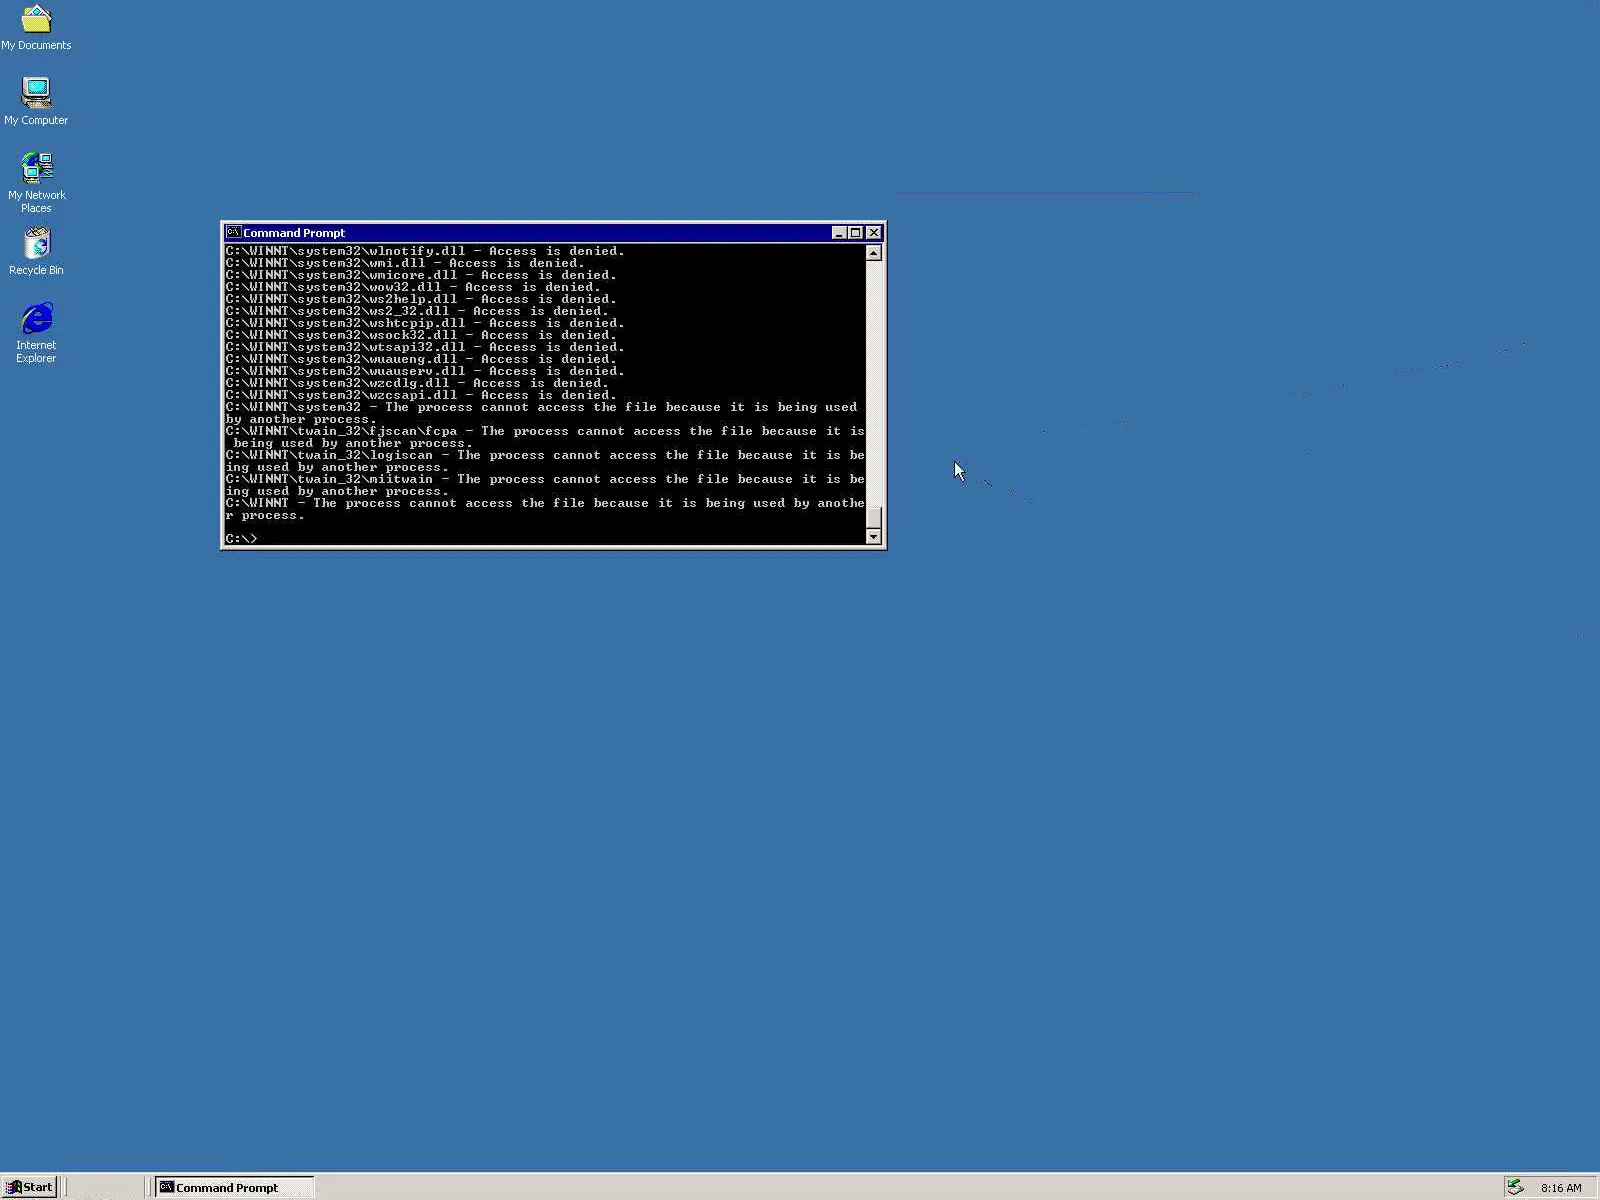Image resolution: width=1600 pixels, height=1200 pixels.
Task: Select the My Computer desktop icon
Action: (36, 101)
